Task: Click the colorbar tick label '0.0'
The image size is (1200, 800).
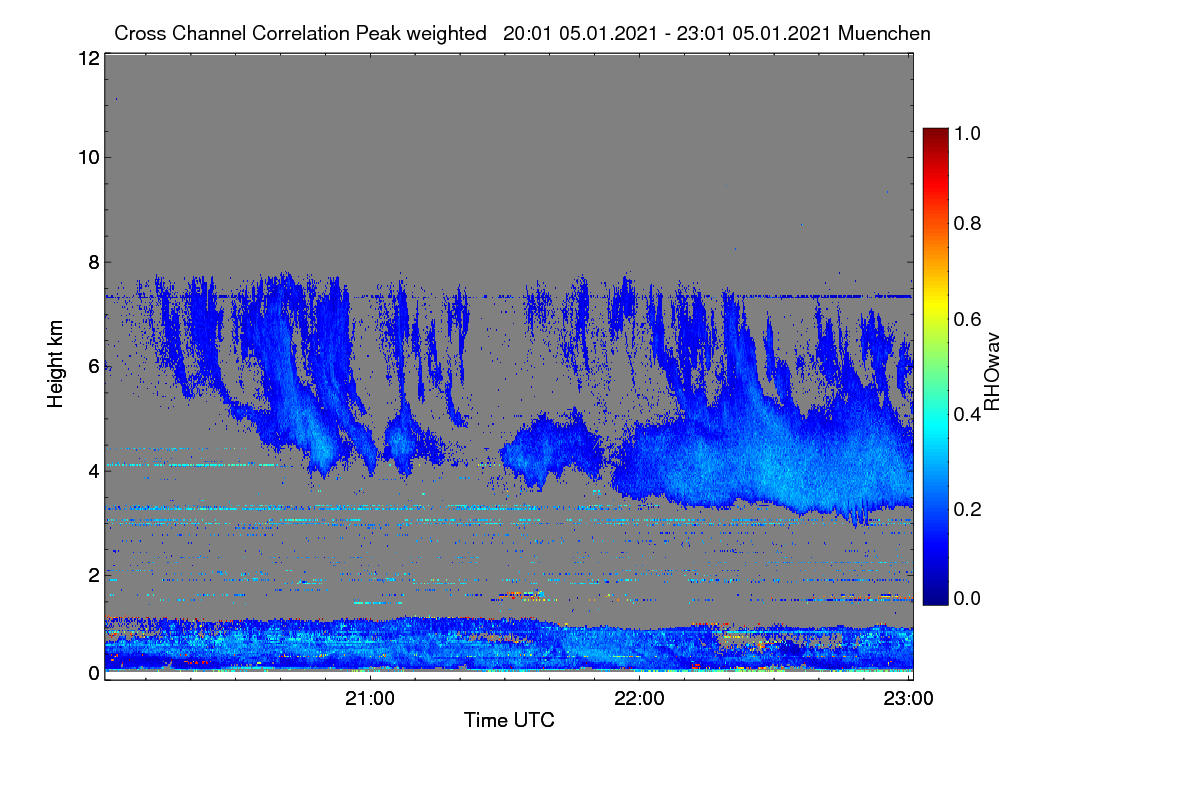Action: pos(969,598)
